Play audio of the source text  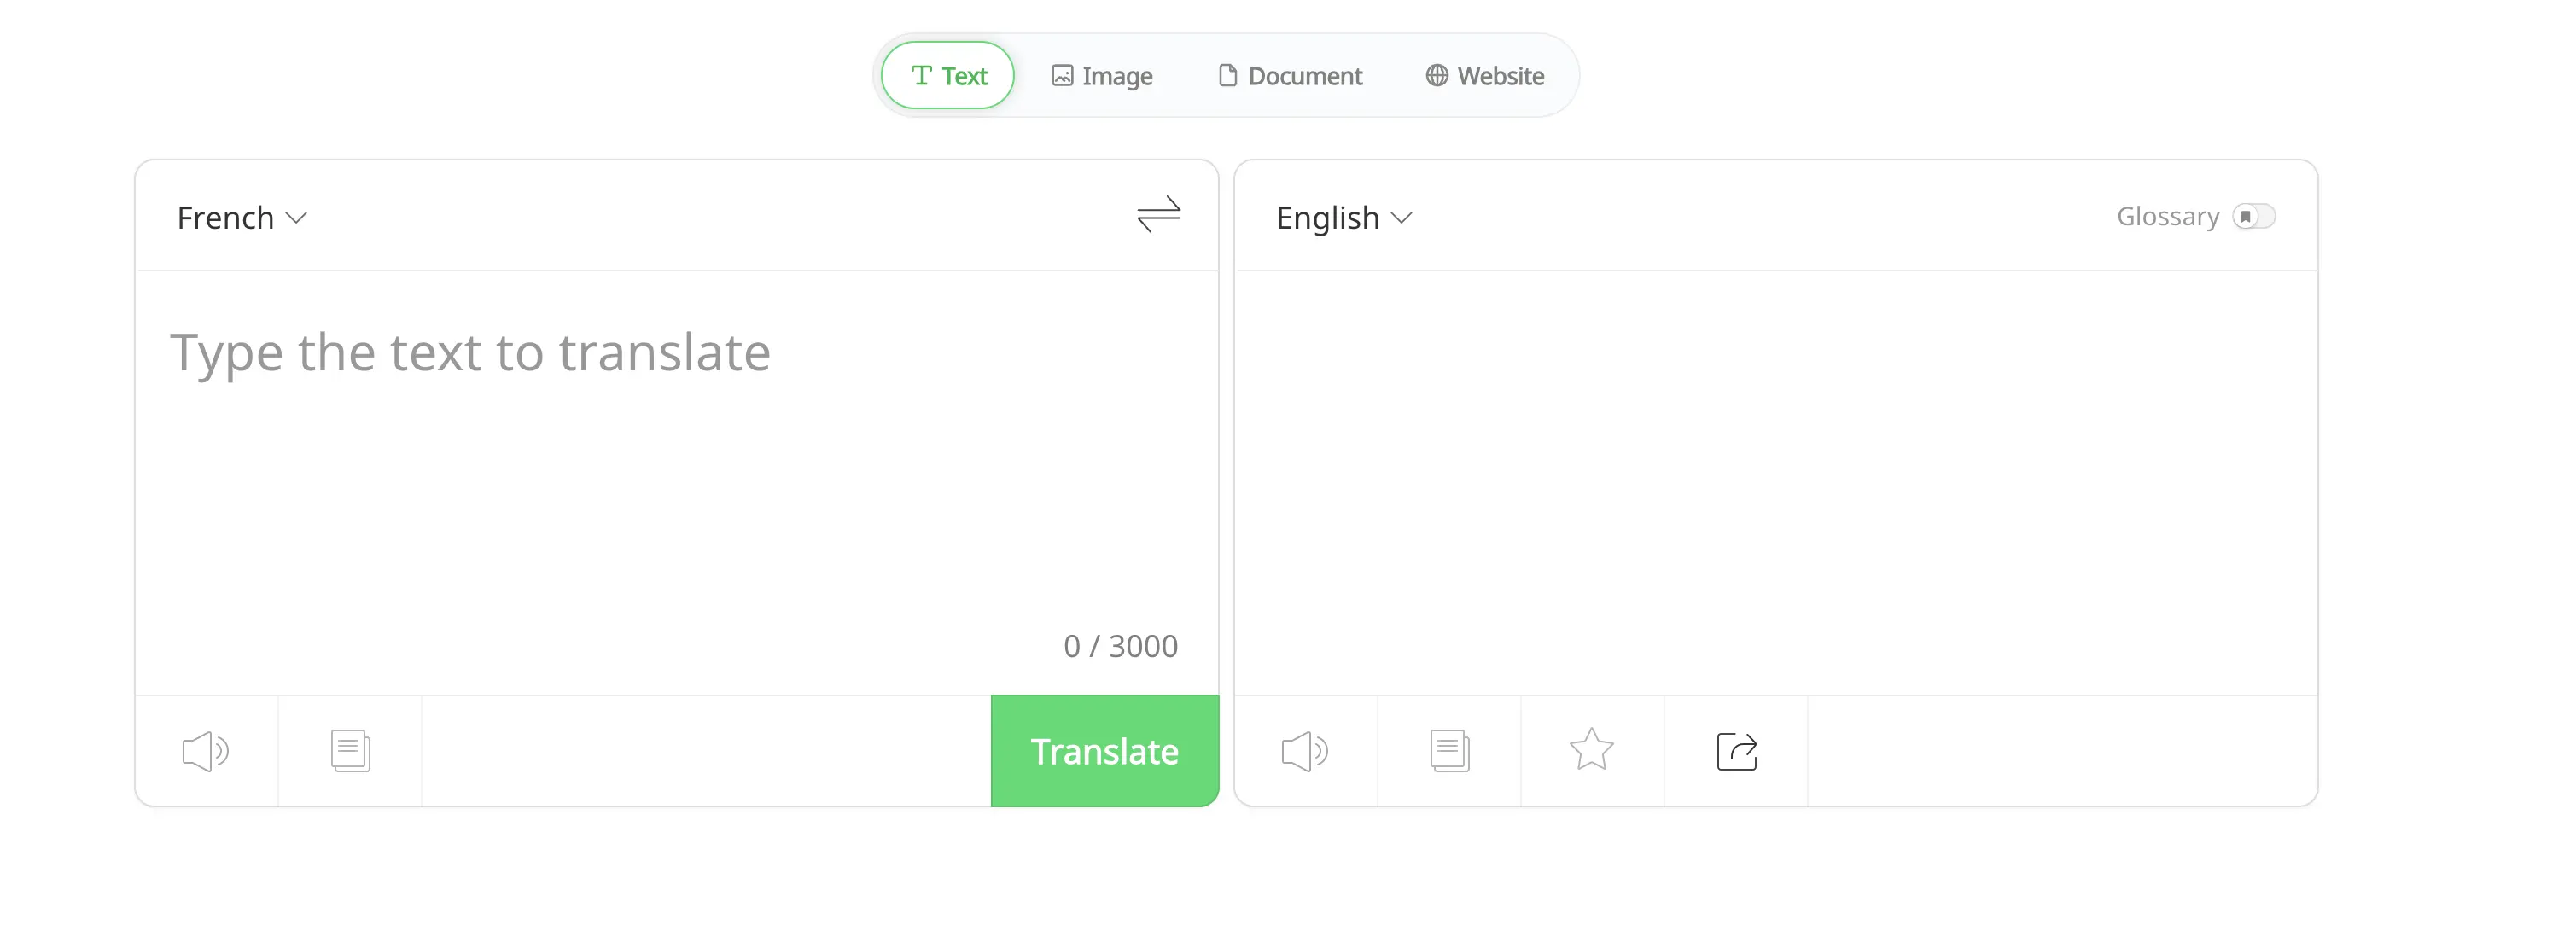tap(205, 751)
